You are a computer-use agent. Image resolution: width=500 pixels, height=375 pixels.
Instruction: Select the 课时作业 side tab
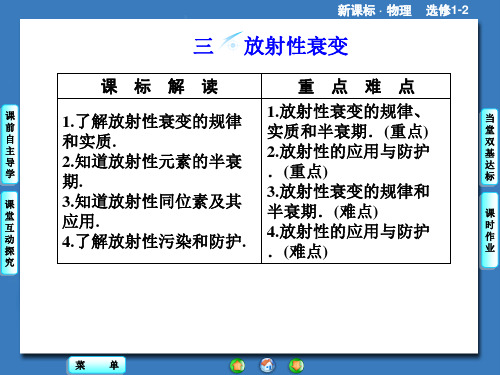click(x=489, y=231)
